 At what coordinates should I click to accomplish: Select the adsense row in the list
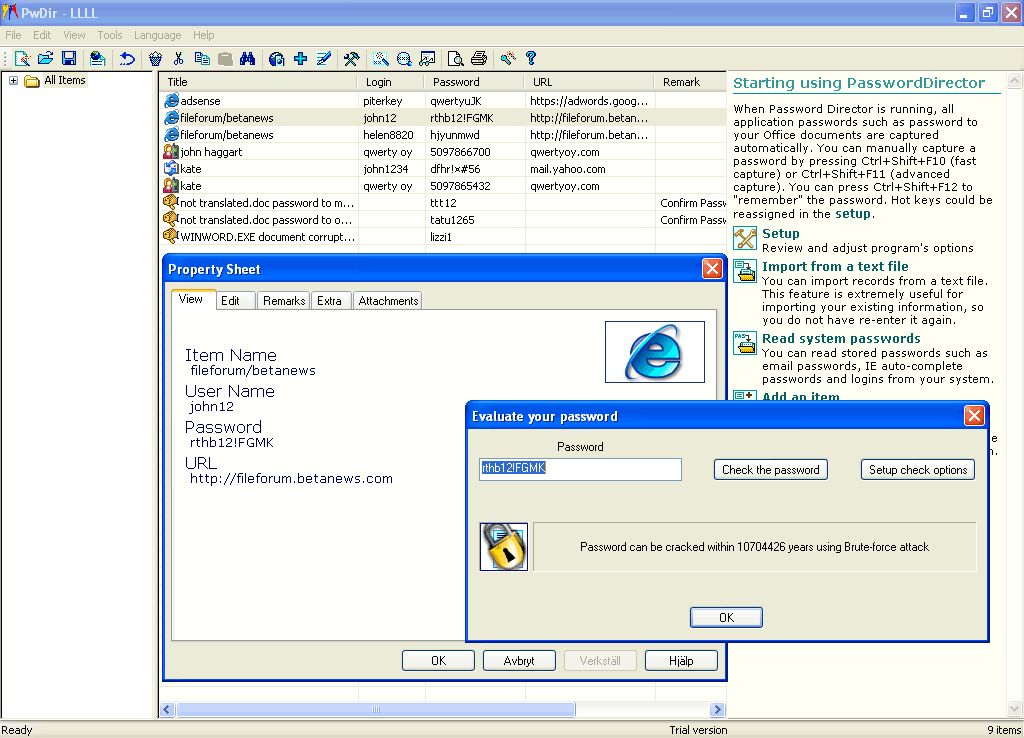tap(443, 101)
